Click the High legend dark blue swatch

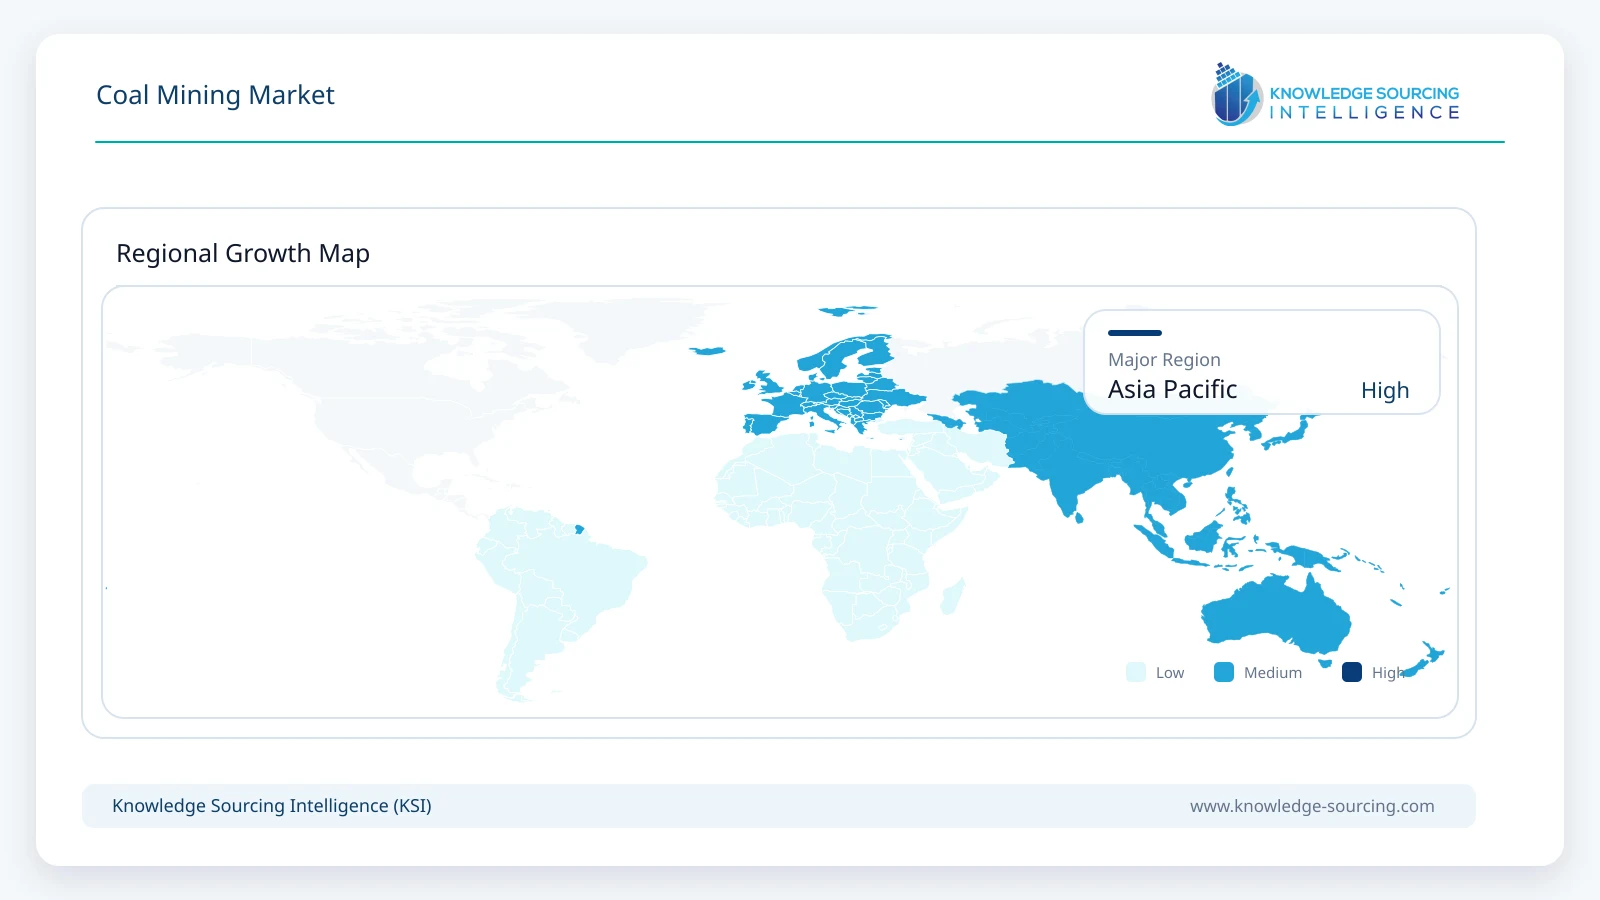tap(1352, 672)
